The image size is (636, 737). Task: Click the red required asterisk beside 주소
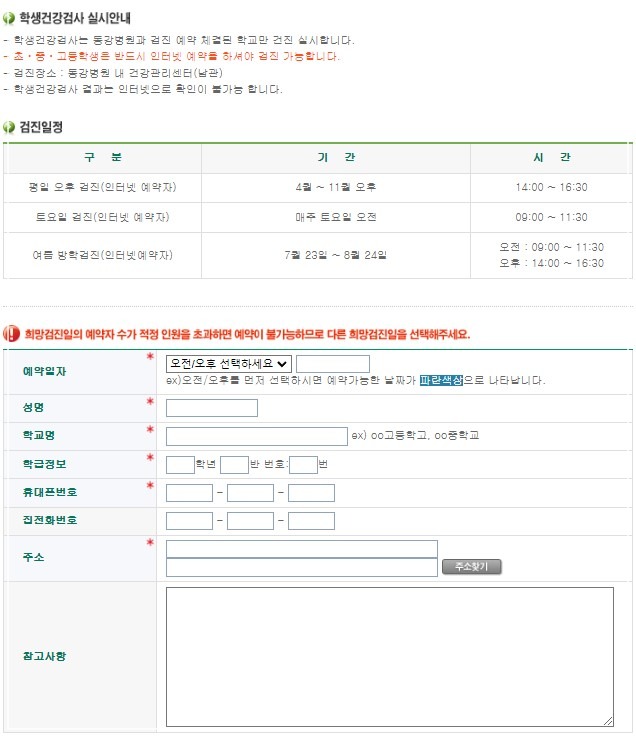pos(150,542)
